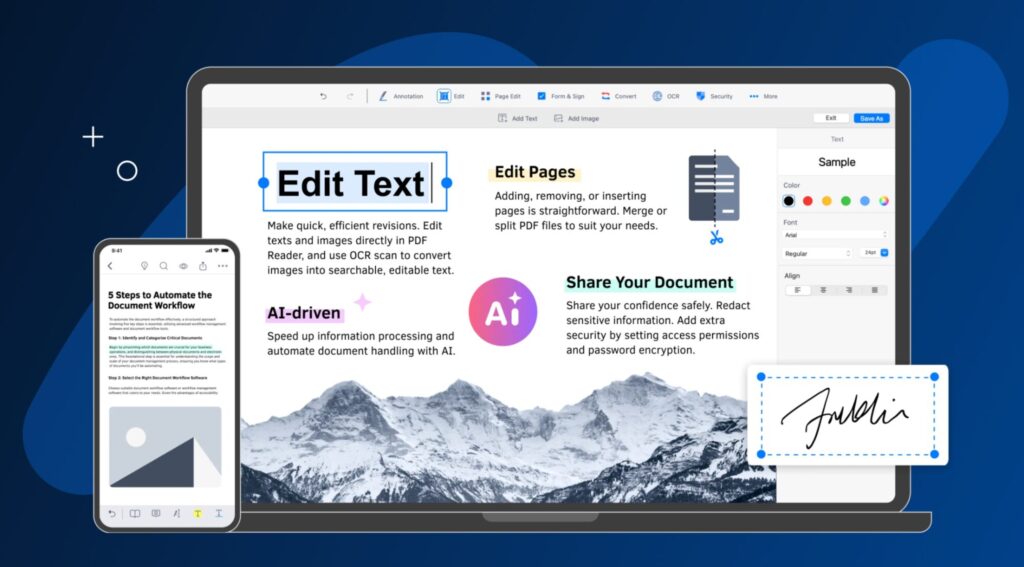
Task: Click inside the Edit Text box
Action: pos(355,182)
